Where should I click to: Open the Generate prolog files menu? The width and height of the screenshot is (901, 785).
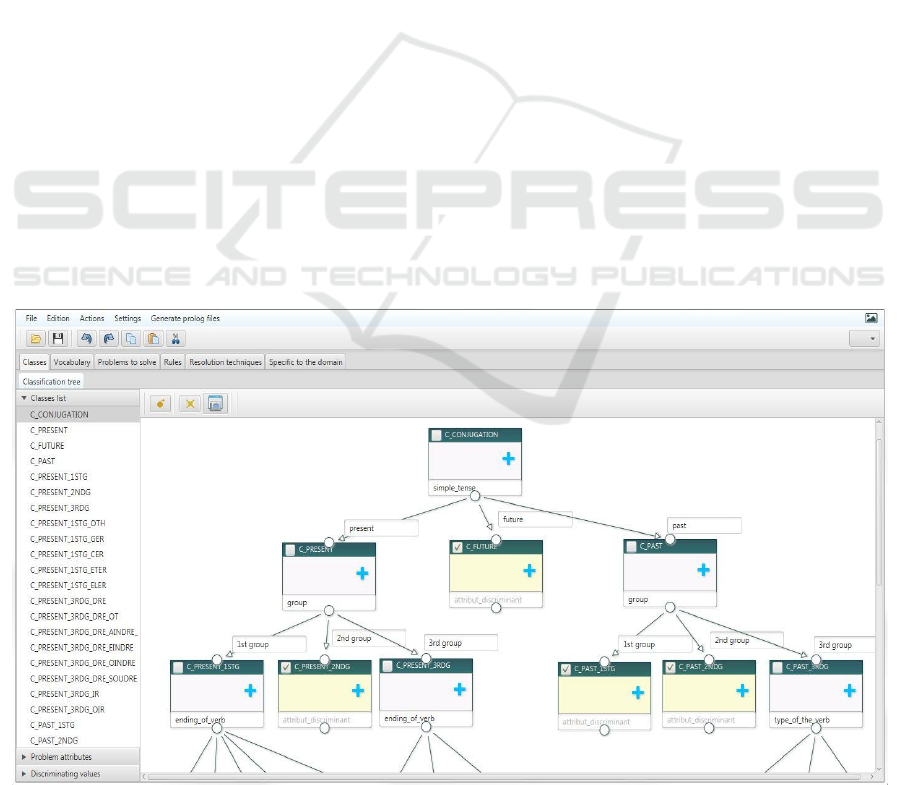coord(185,318)
